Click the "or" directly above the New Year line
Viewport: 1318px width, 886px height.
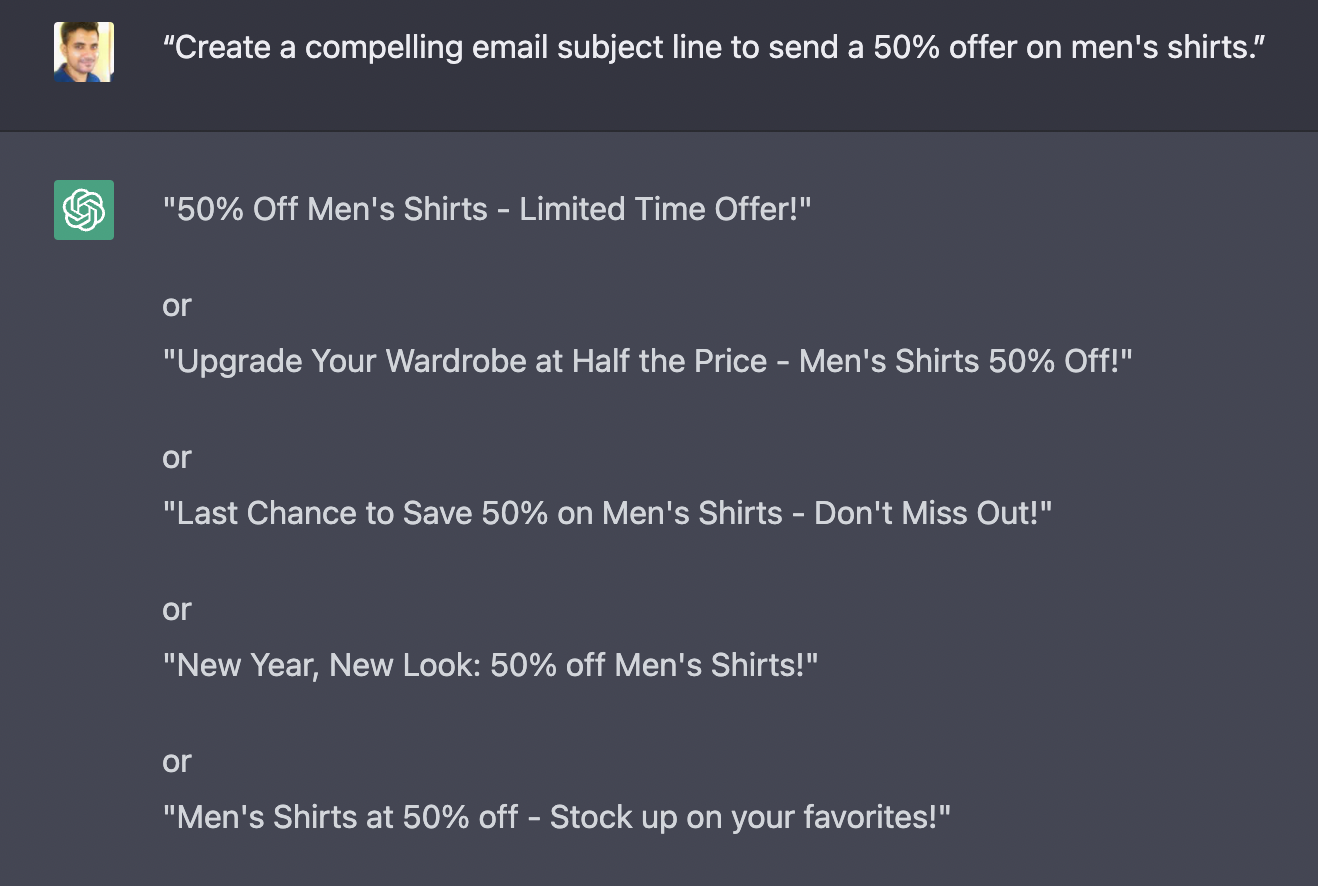176,609
